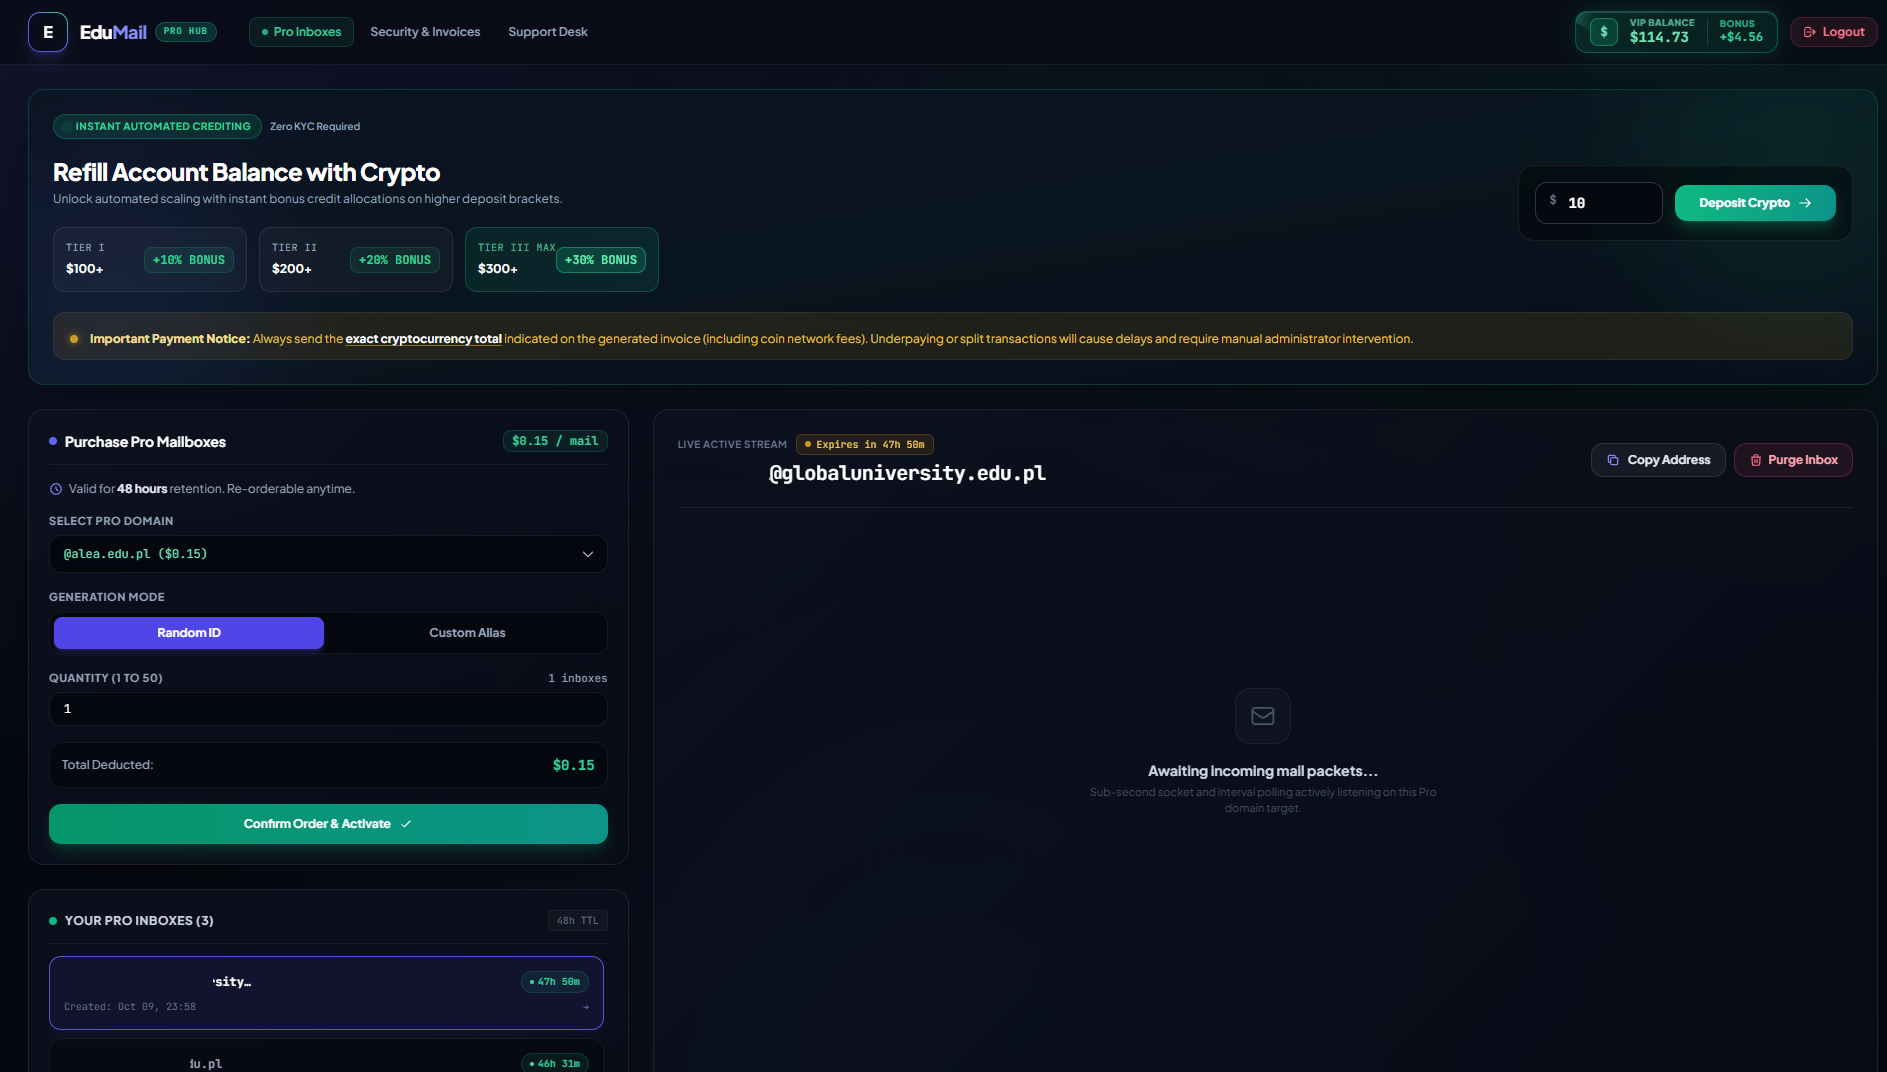Click the $0.15 / mail price tag
The height and width of the screenshot is (1072, 1887).
[555, 441]
